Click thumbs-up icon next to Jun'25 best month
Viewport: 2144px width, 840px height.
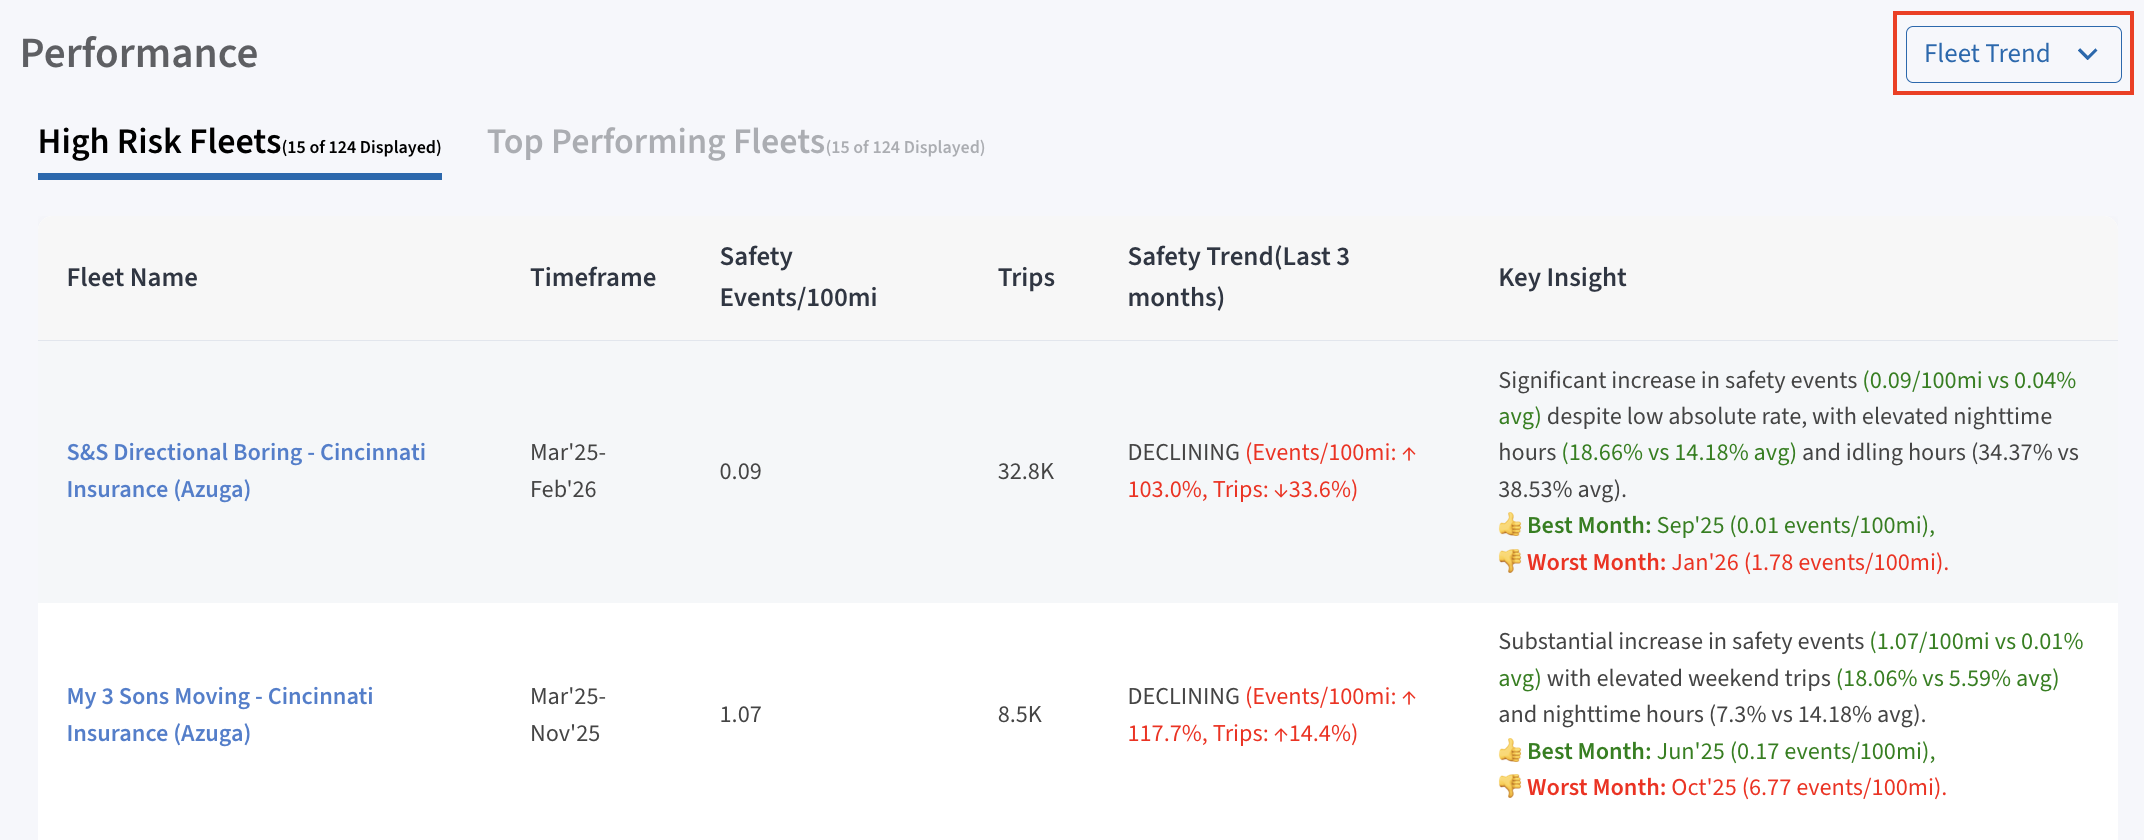[x=1510, y=751]
